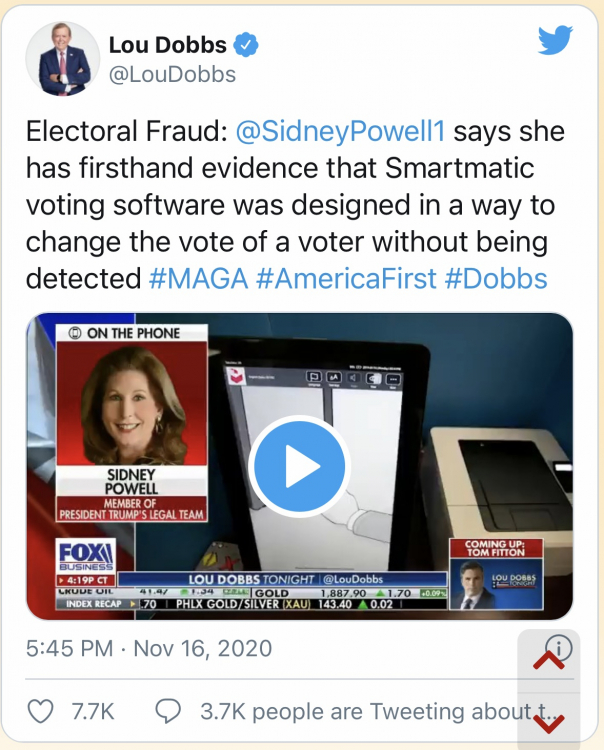604x750 pixels.
Task: Open Lou Dobbs profile avatar photo
Action: tap(64, 58)
